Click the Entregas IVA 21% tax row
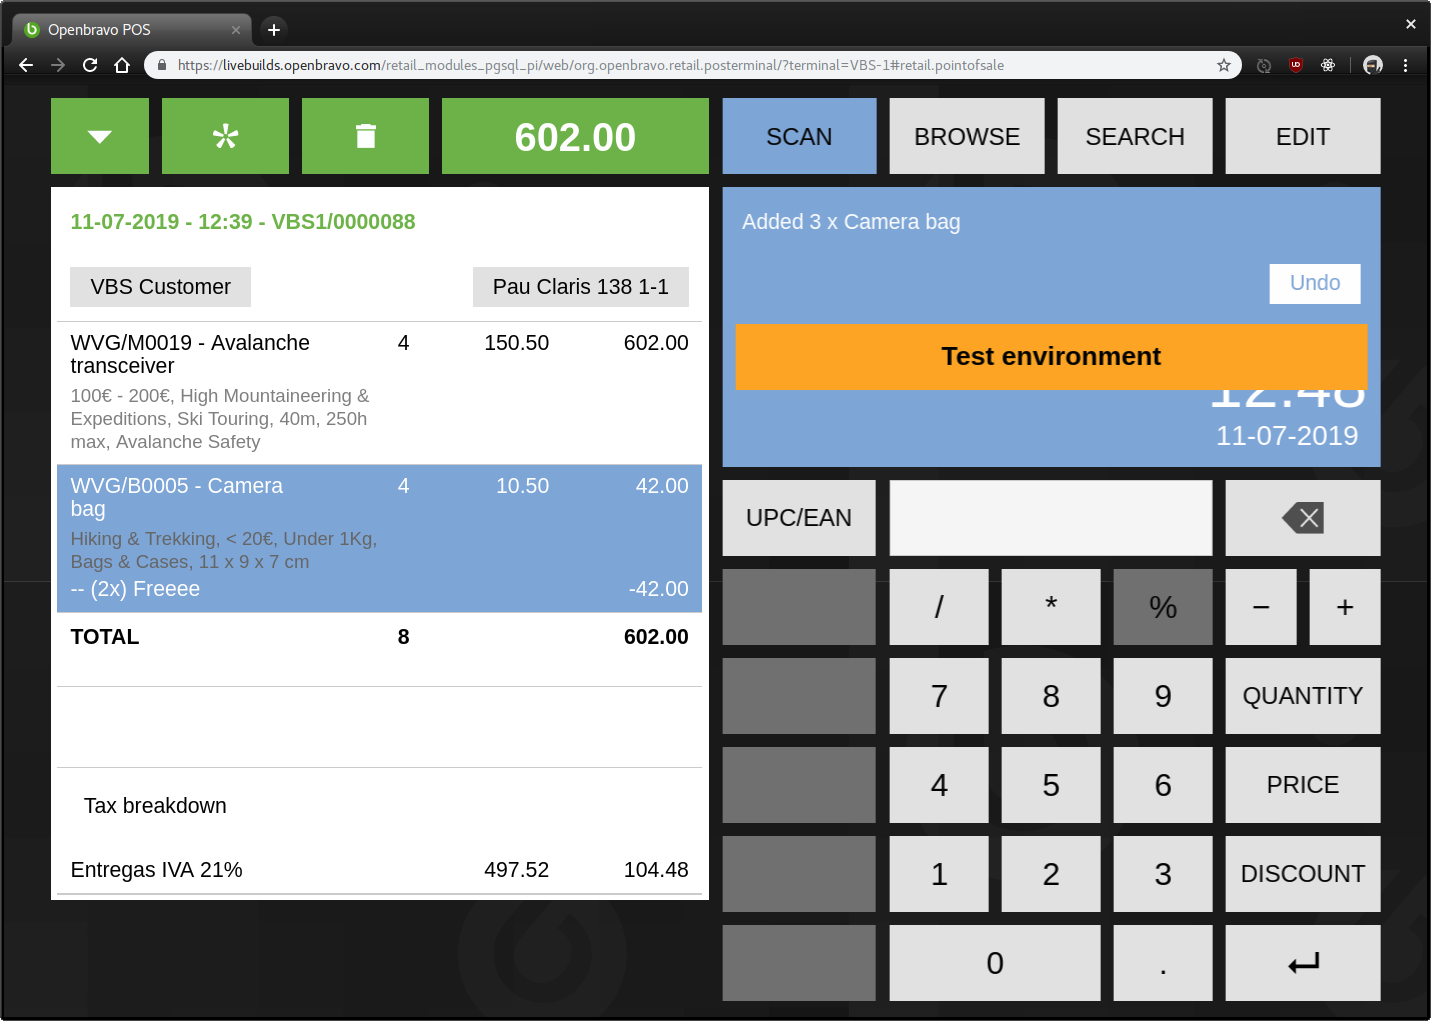This screenshot has width=1431, height=1021. (x=379, y=870)
